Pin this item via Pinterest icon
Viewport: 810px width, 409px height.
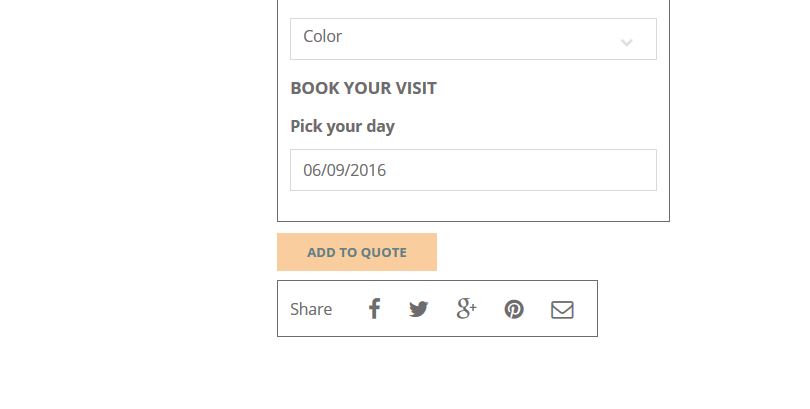pos(514,310)
